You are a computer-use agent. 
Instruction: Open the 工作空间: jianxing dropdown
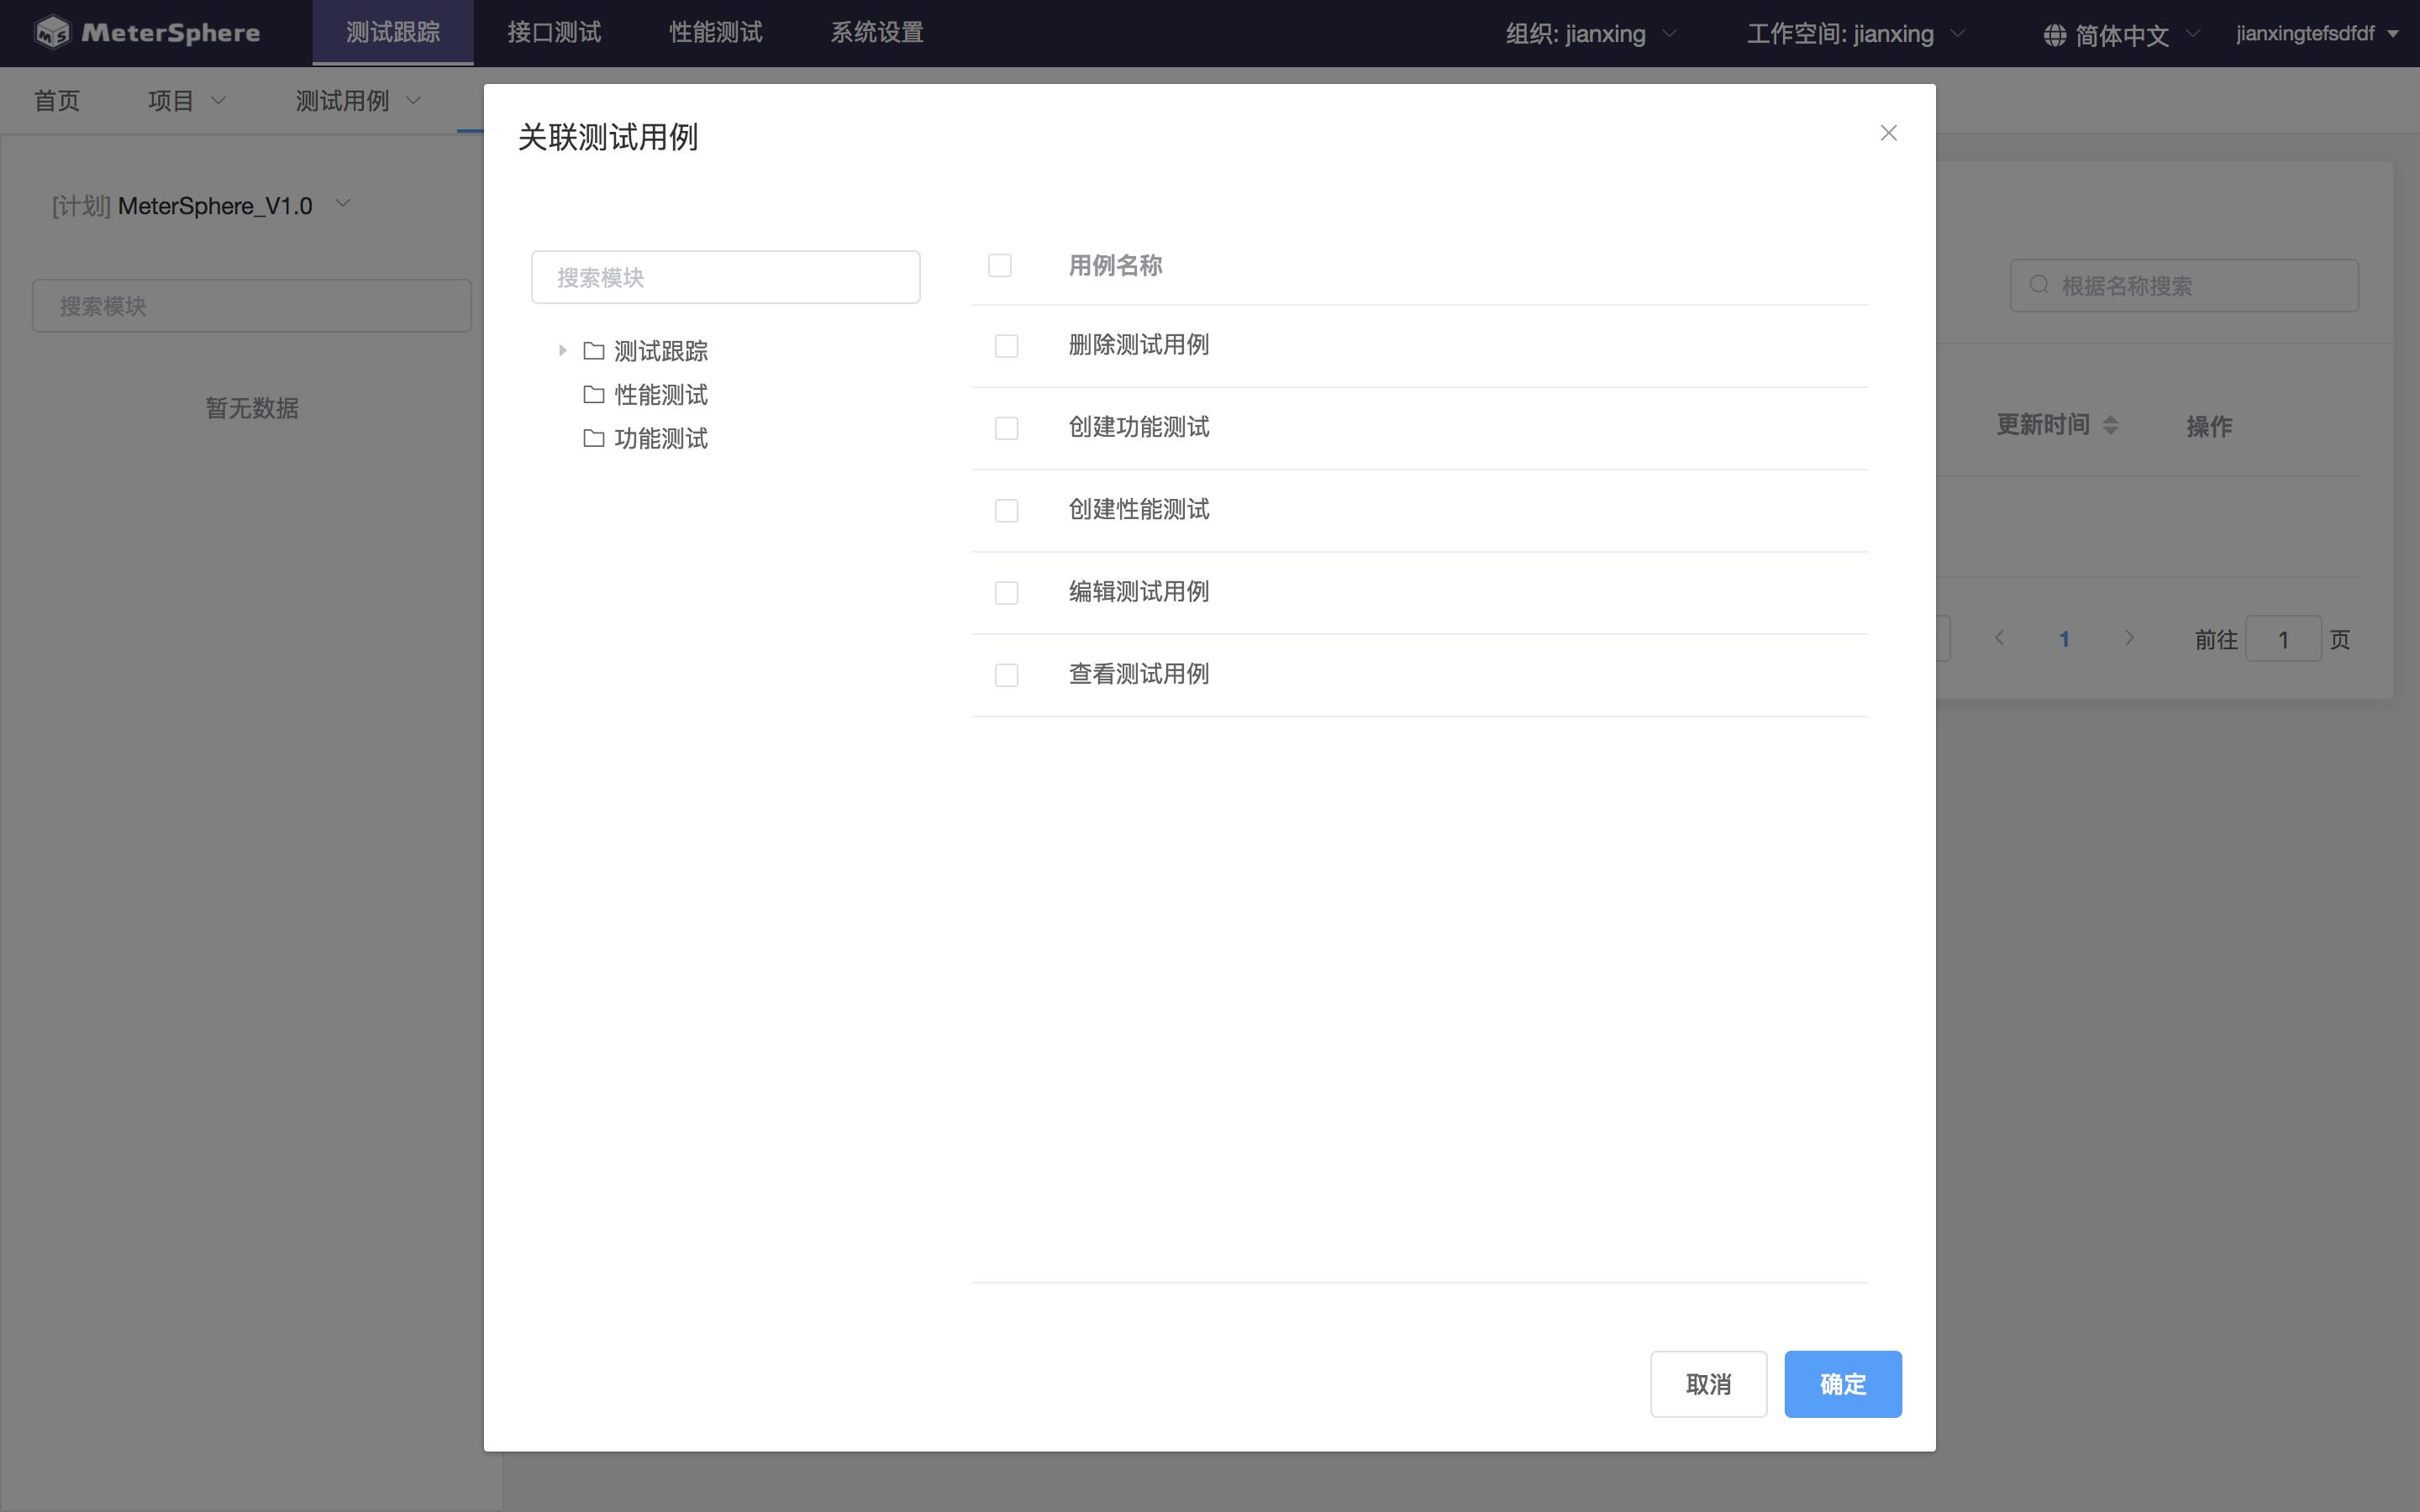(1856, 34)
